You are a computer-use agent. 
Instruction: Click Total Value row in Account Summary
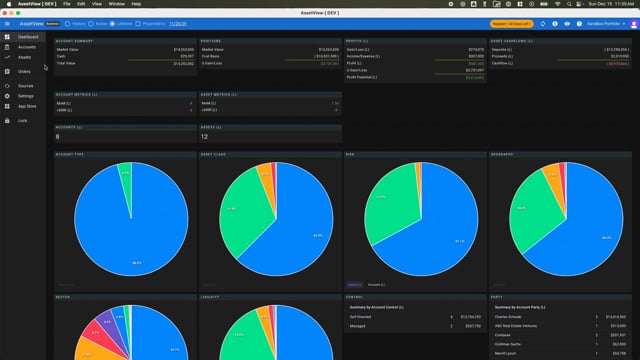125,63
